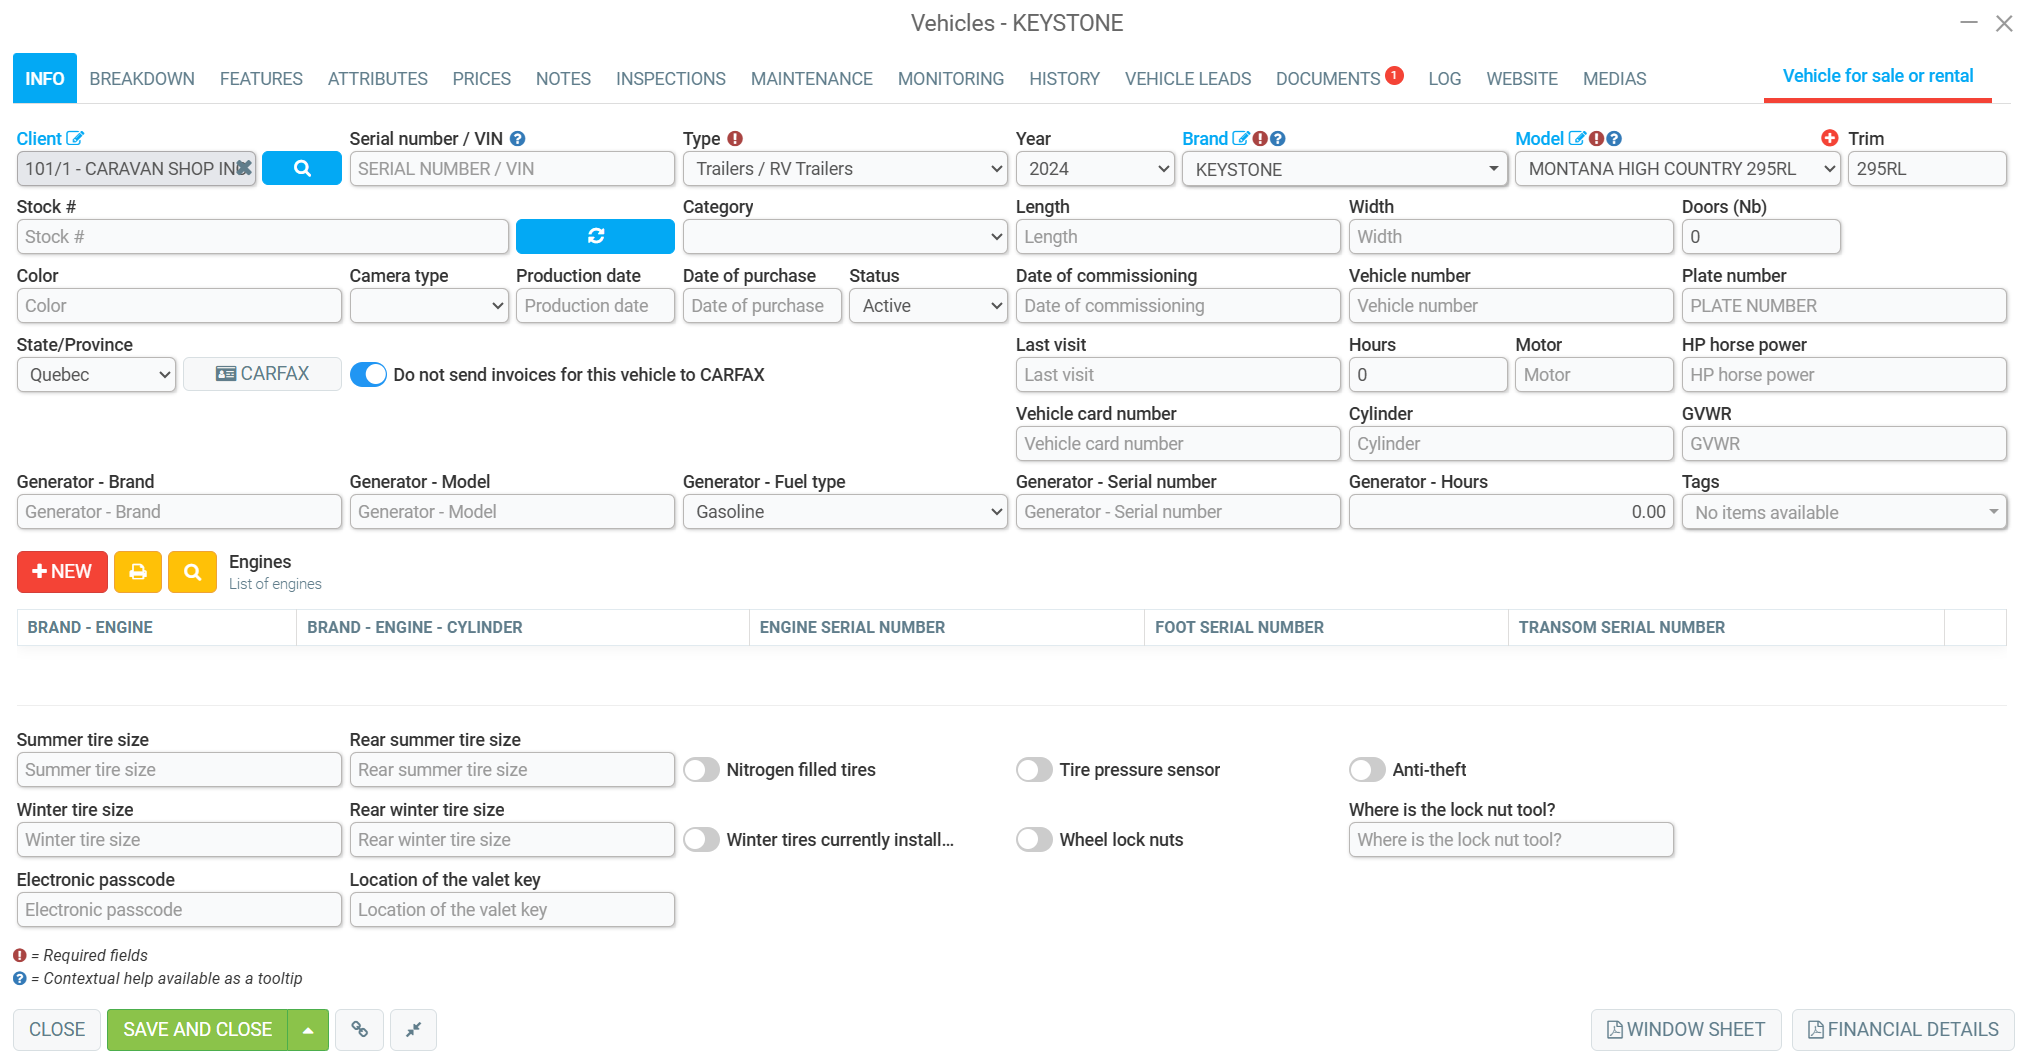Toggle Wheel lock nuts switch
Viewport: 2030px width, 1060px height.
pos(1035,840)
